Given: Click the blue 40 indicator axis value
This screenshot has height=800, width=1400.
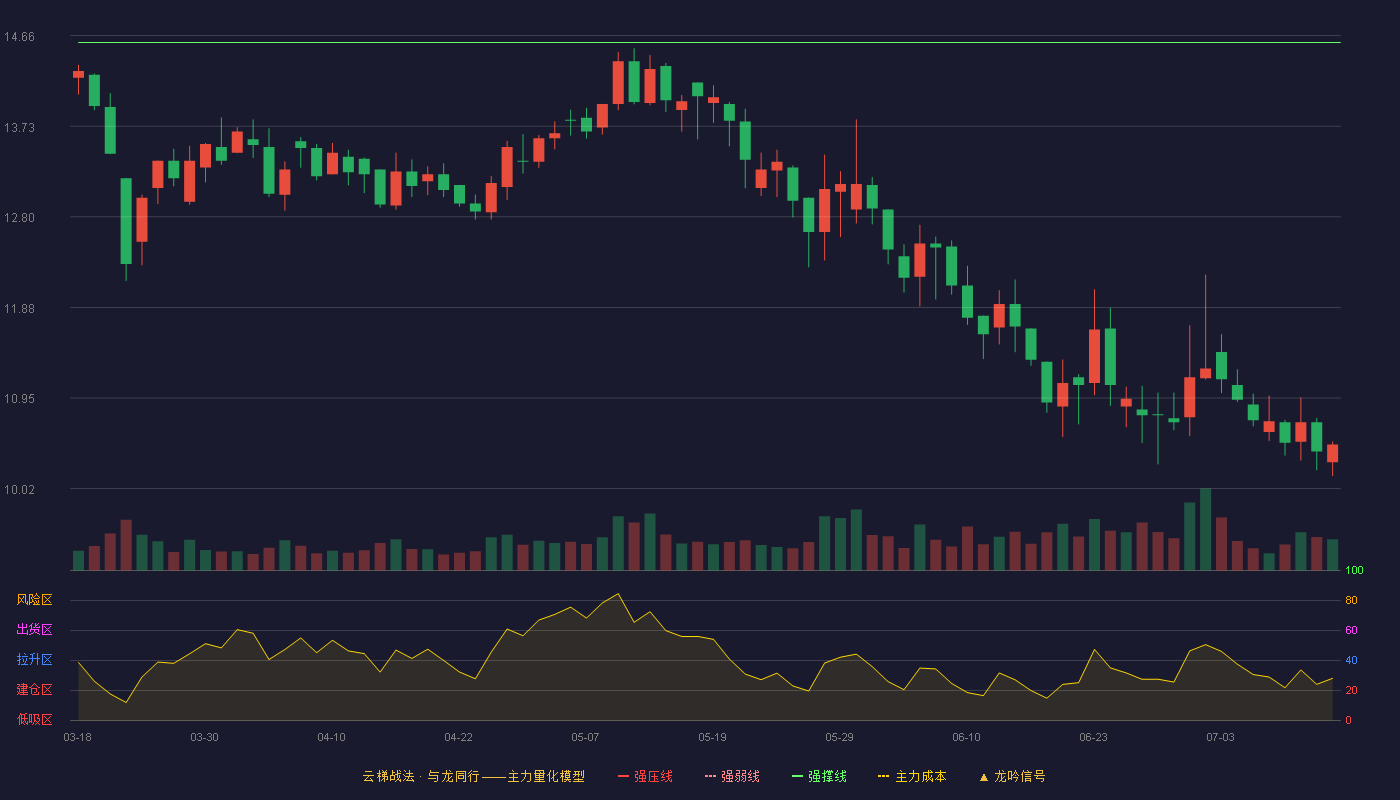Looking at the screenshot, I should 1351,661.
